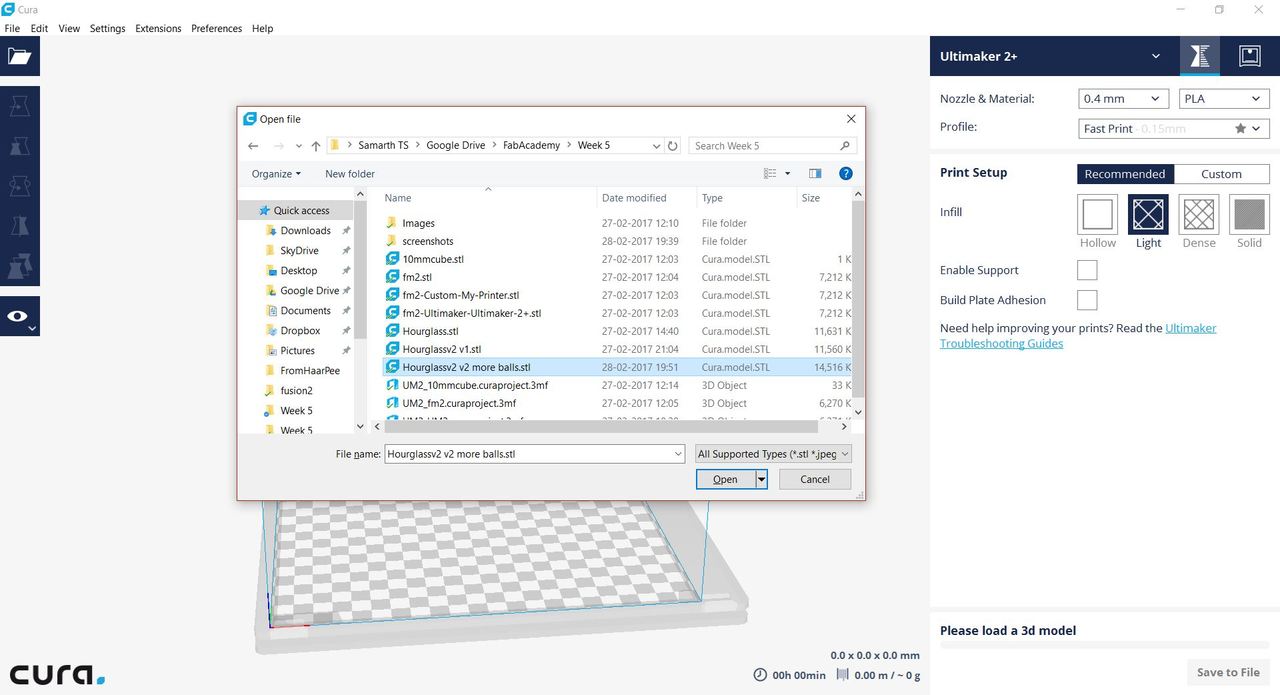The image size is (1280, 695).
Task: Click the Back arrow in Open file dialog
Action: coord(253,146)
